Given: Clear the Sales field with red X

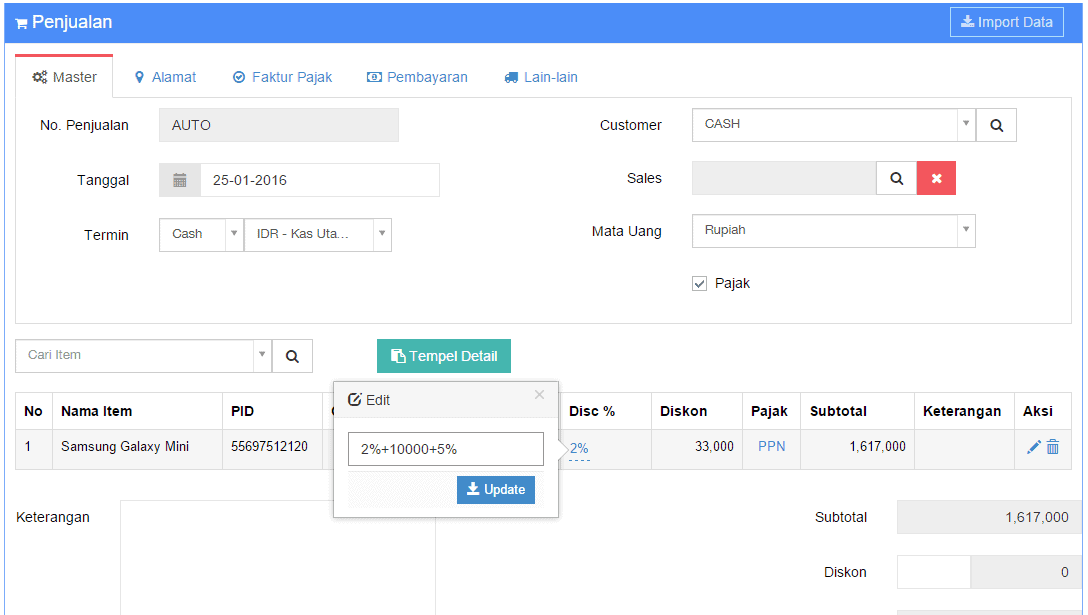Looking at the screenshot, I should click(936, 178).
